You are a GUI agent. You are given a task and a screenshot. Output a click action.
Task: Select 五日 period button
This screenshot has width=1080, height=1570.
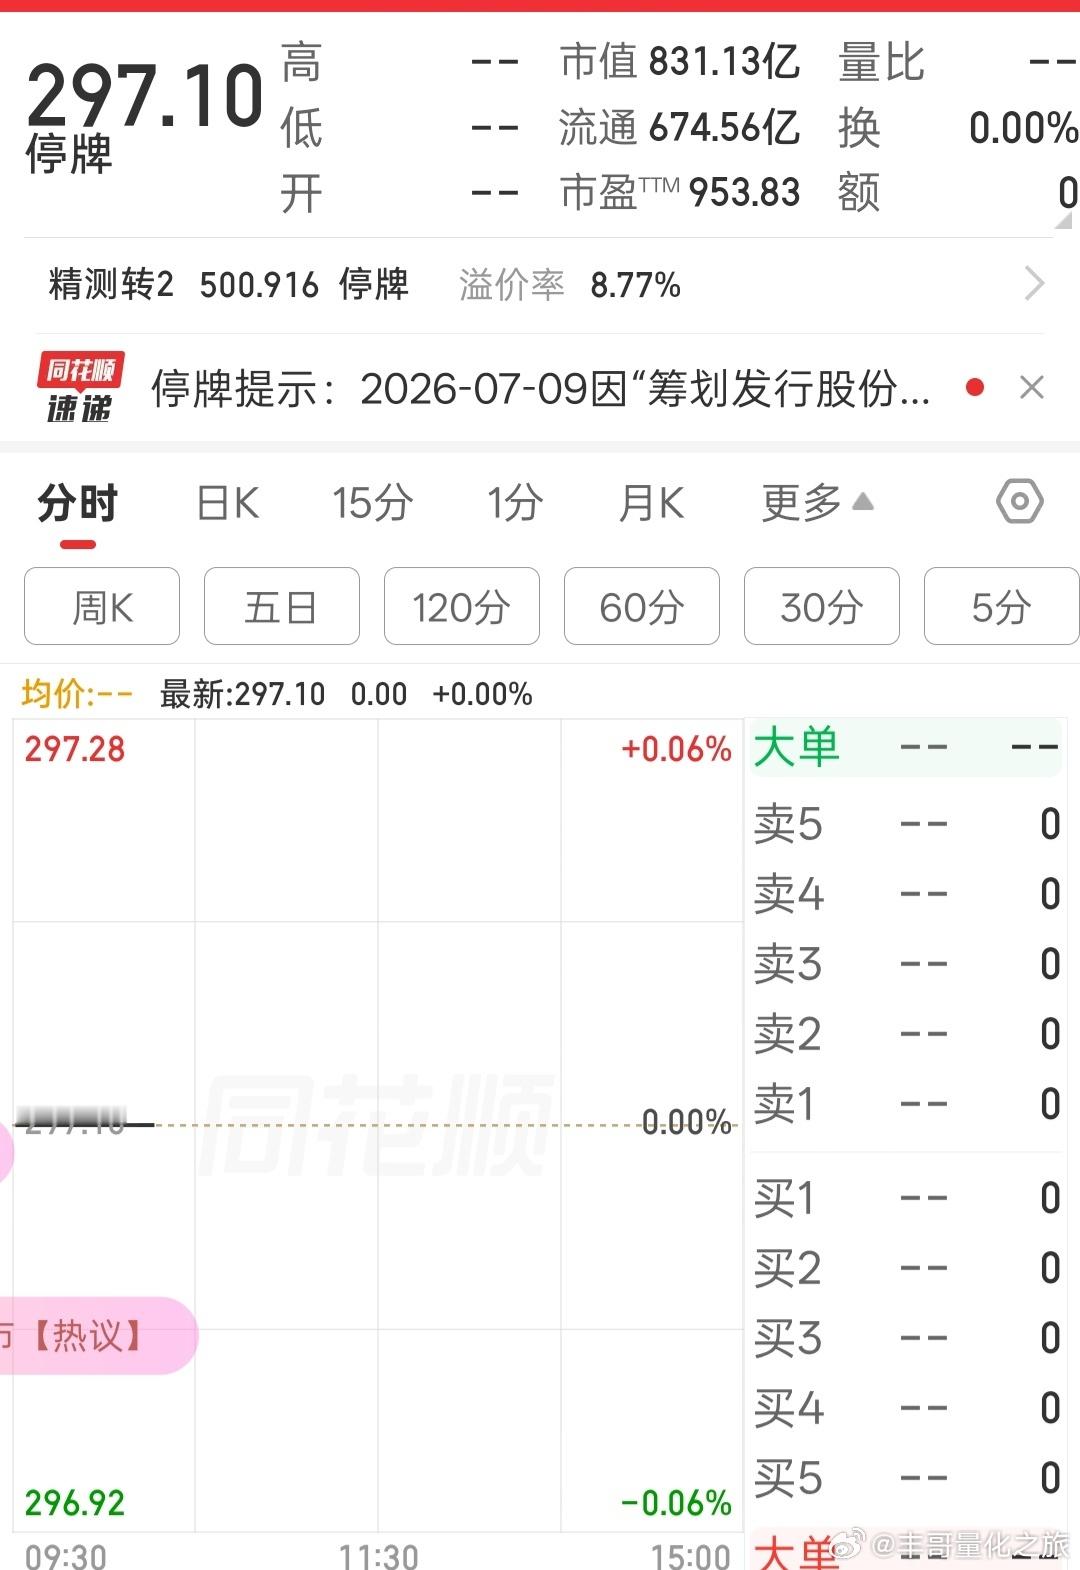pyautogui.click(x=282, y=606)
